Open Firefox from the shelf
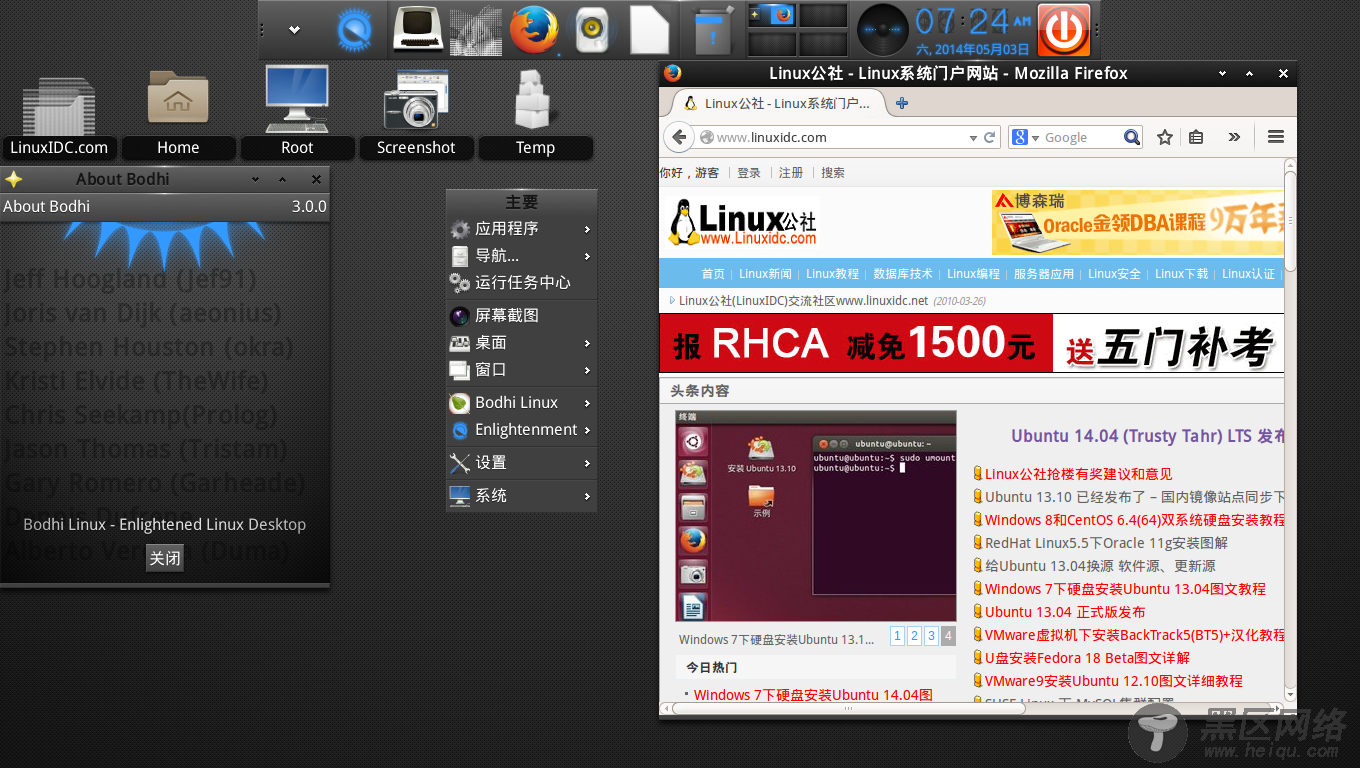The height and width of the screenshot is (768, 1360). 533,29
